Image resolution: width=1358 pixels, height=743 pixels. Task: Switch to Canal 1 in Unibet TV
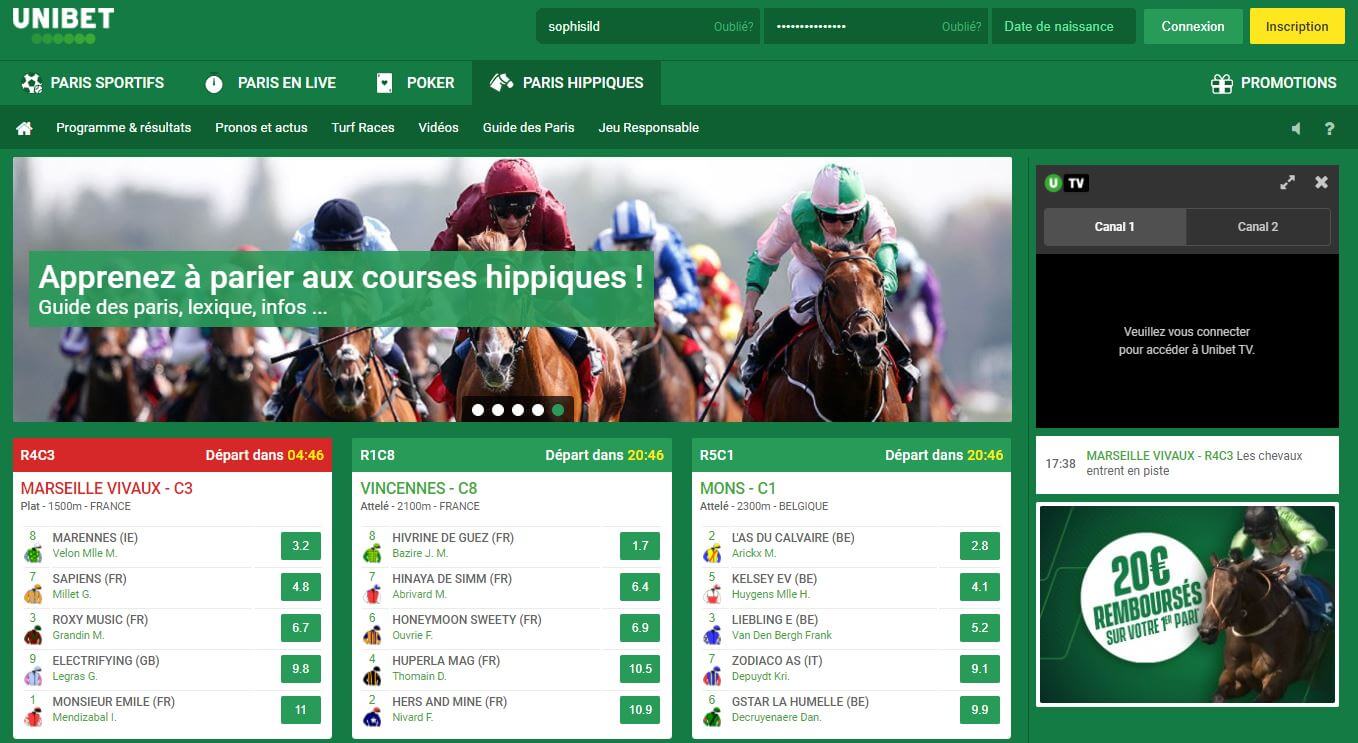tap(1115, 227)
